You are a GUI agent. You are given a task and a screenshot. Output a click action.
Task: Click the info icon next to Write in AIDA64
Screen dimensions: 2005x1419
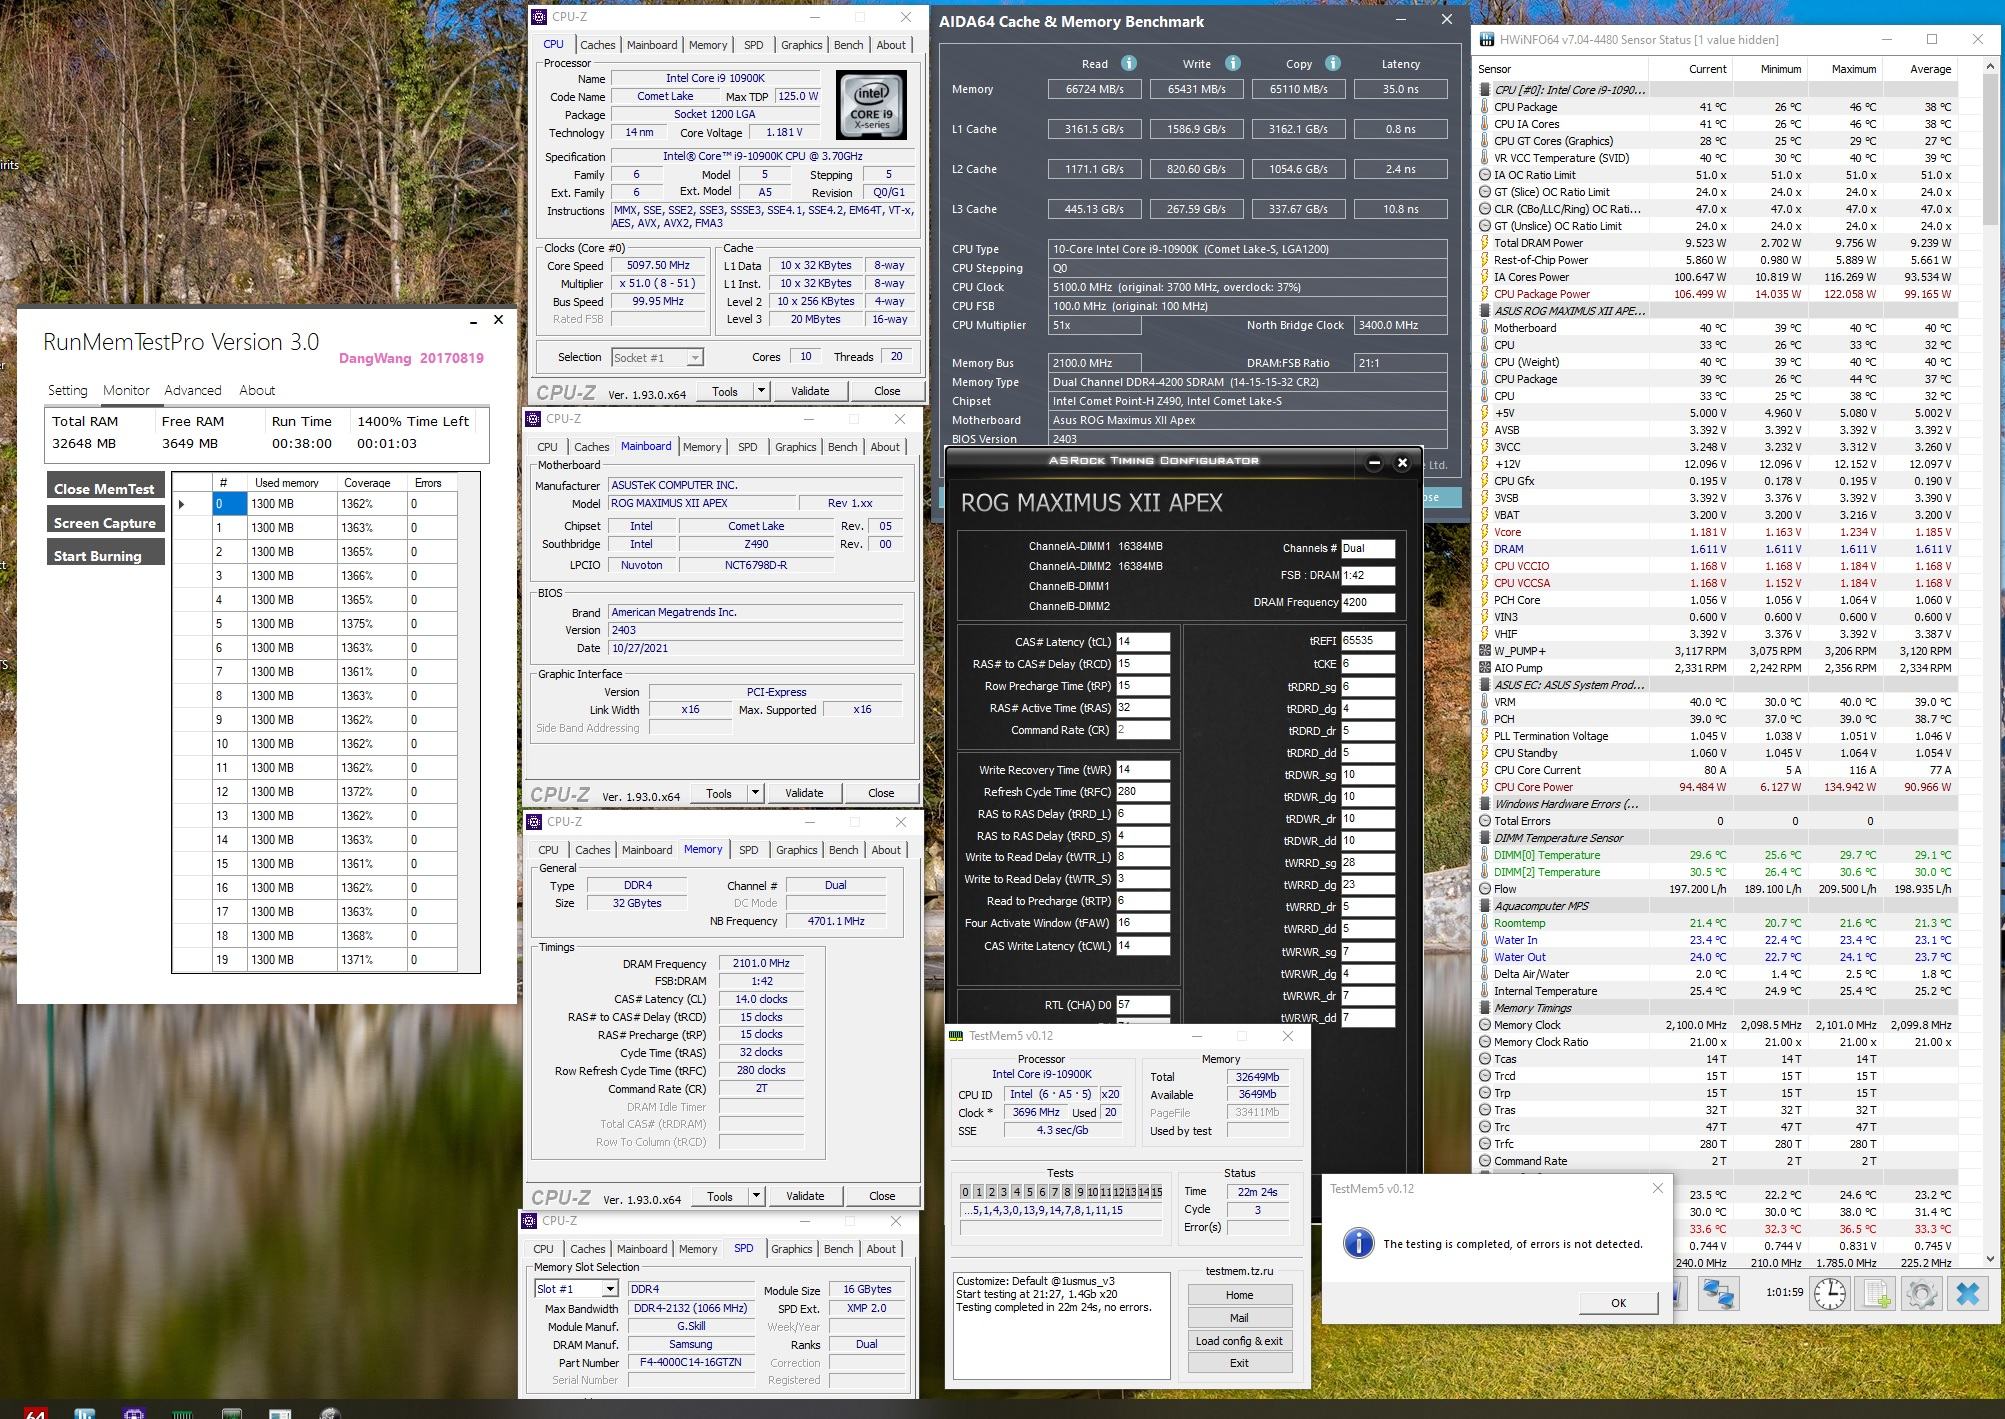coord(1233,63)
